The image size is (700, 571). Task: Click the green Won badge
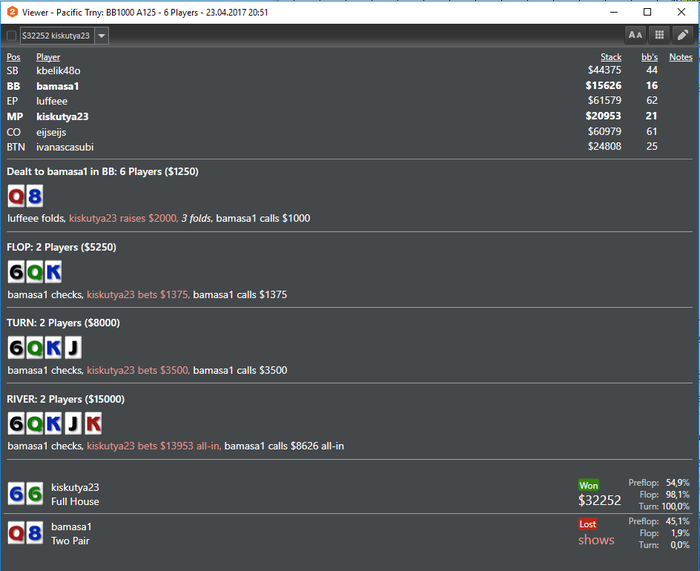(x=588, y=485)
